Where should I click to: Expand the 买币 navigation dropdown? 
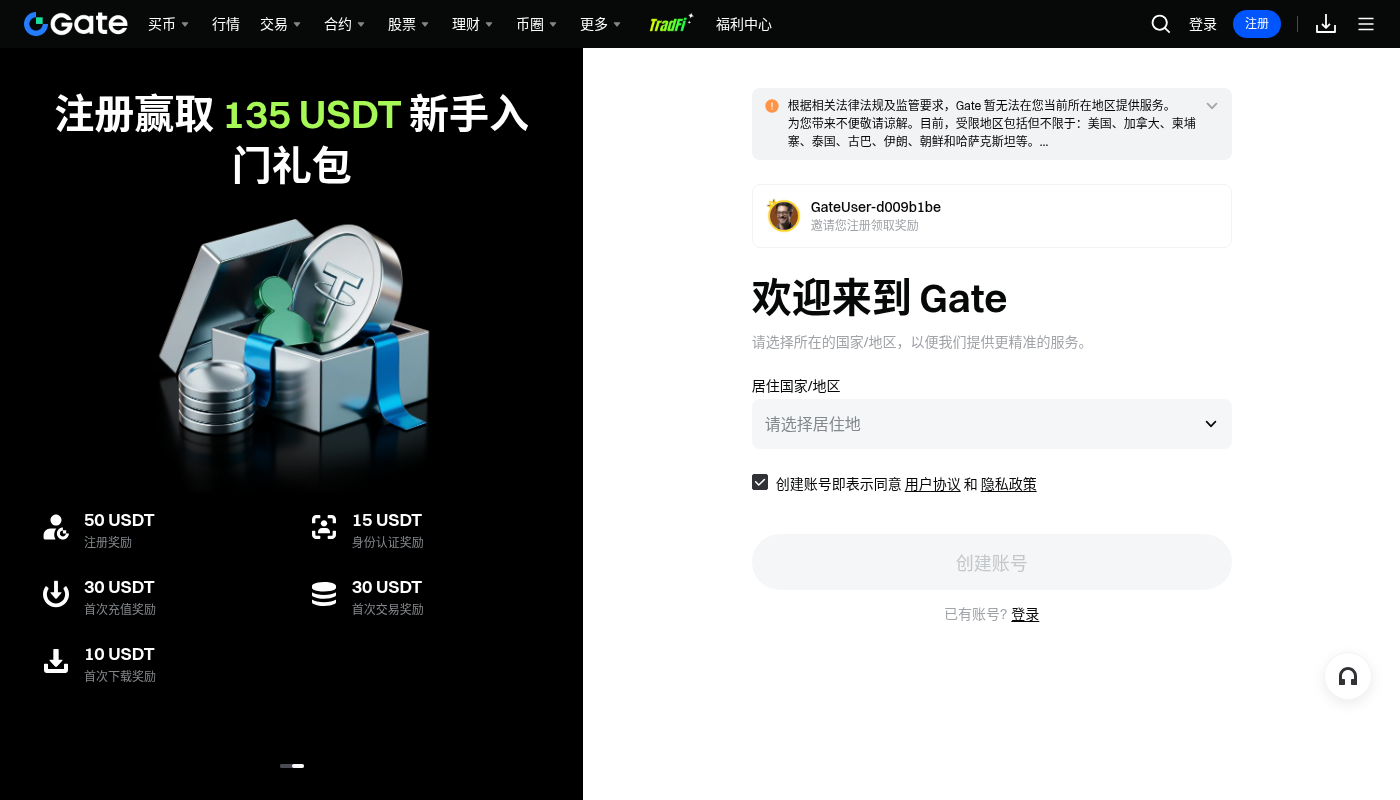point(168,24)
